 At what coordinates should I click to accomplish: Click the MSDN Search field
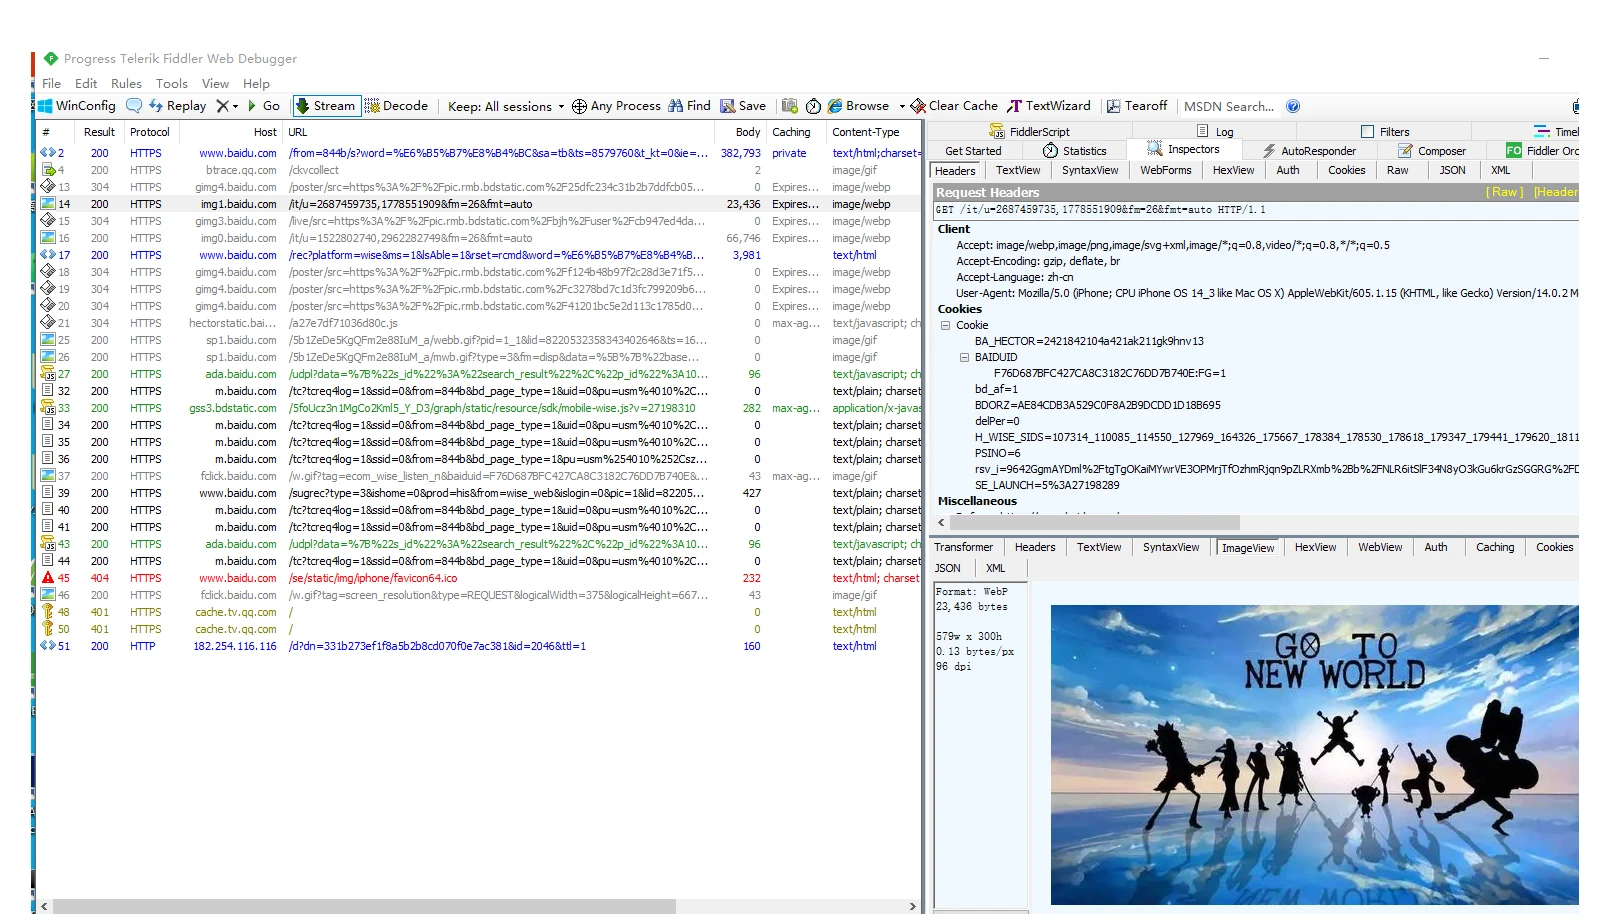pyautogui.click(x=1229, y=106)
